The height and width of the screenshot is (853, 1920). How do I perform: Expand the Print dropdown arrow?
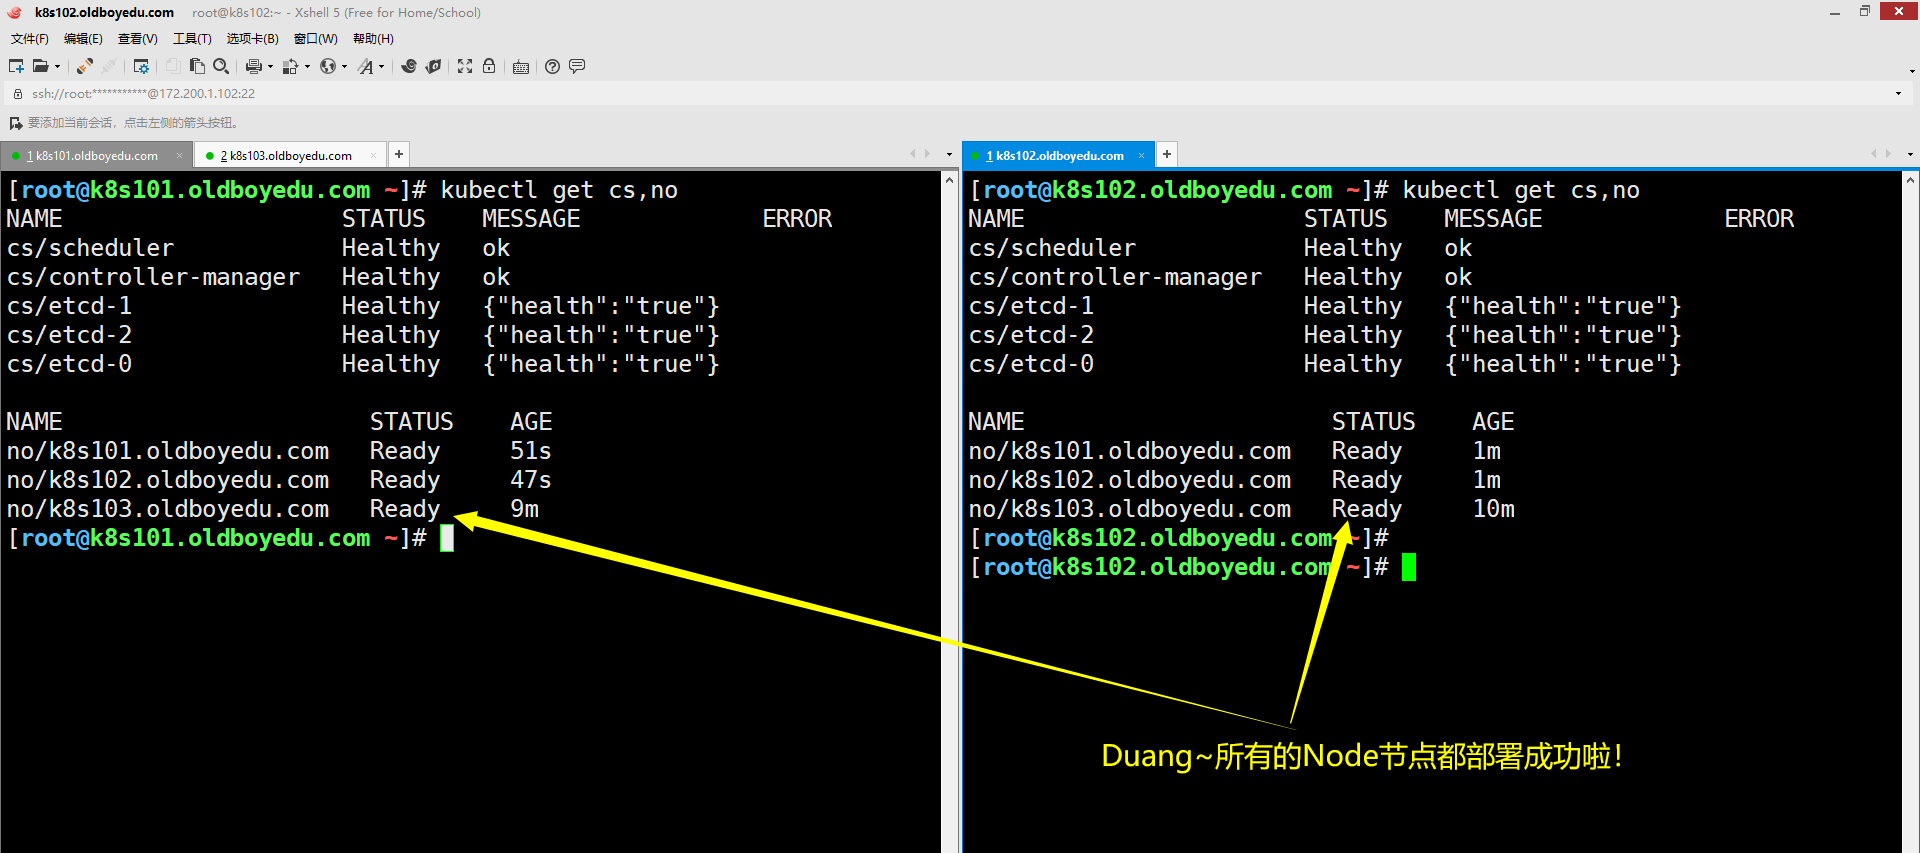270,67
